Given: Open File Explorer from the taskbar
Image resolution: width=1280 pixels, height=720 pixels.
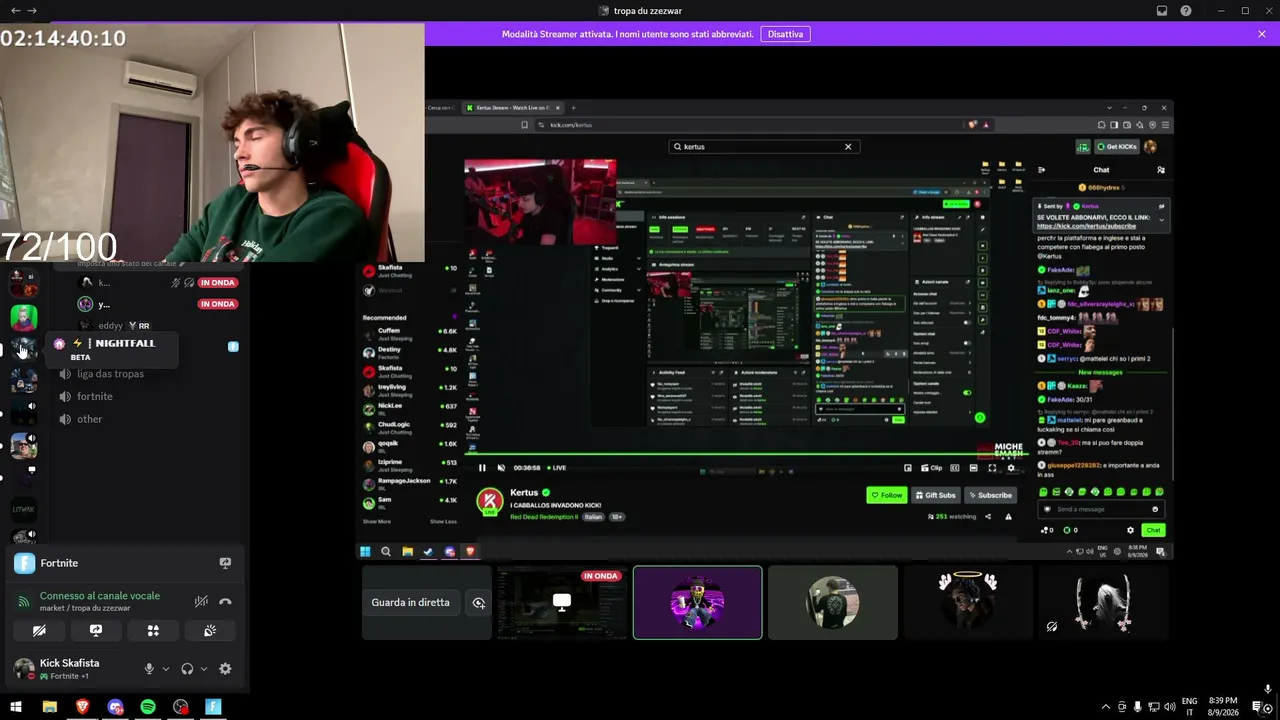Looking at the screenshot, I should [x=49, y=707].
